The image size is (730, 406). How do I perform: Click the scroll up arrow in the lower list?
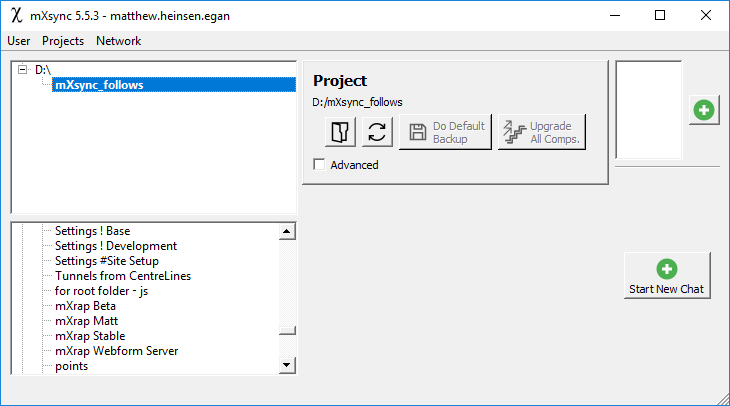click(x=287, y=231)
